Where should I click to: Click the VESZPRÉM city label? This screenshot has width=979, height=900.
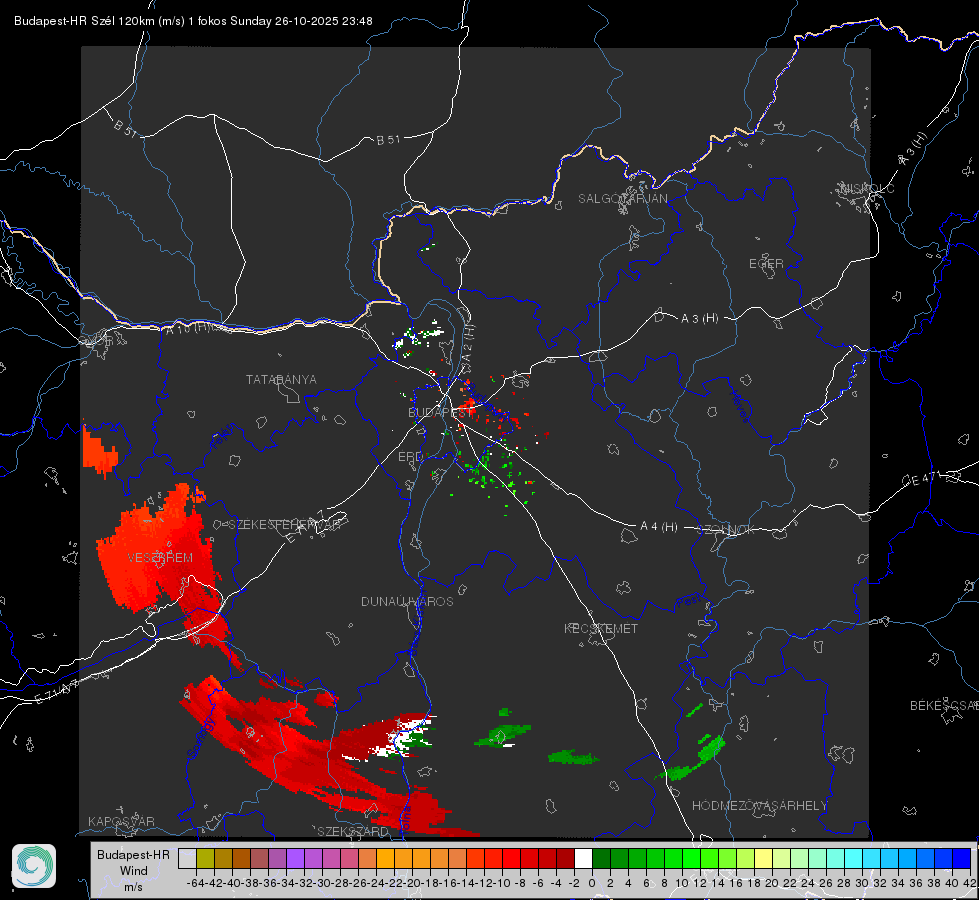[160, 558]
